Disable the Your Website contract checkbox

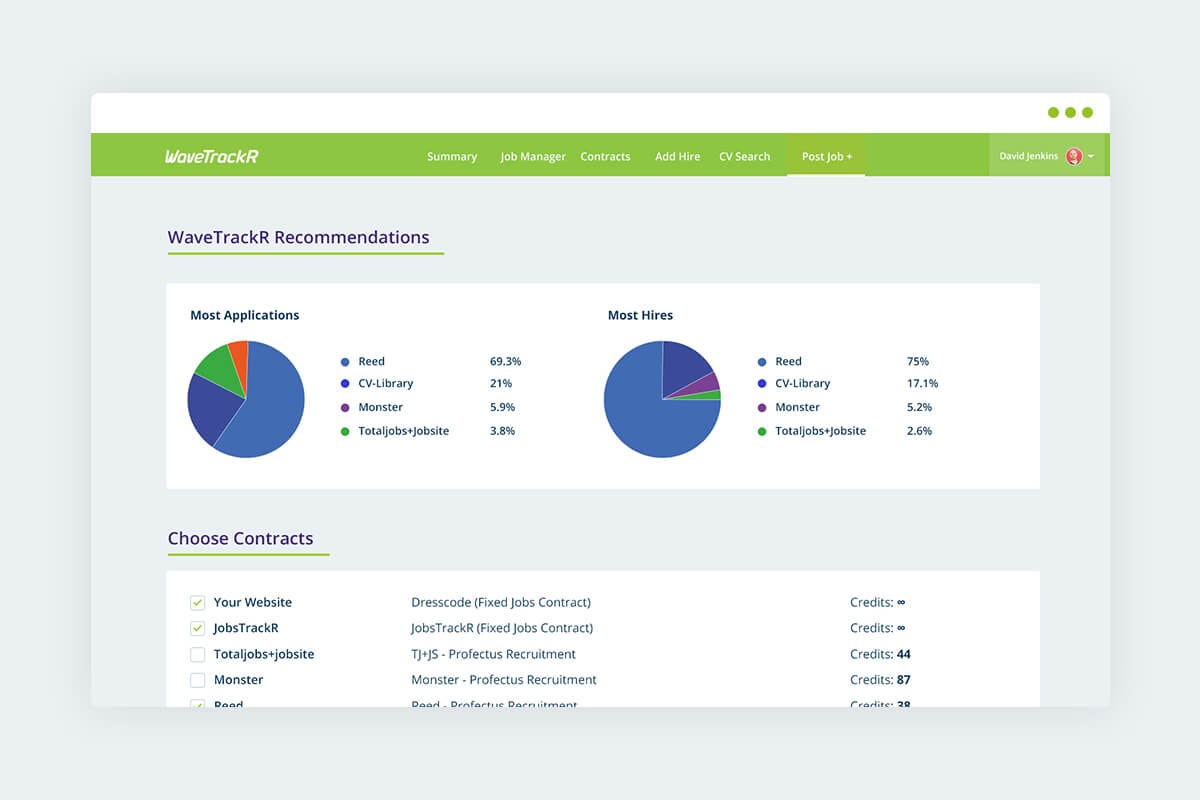[x=198, y=602]
